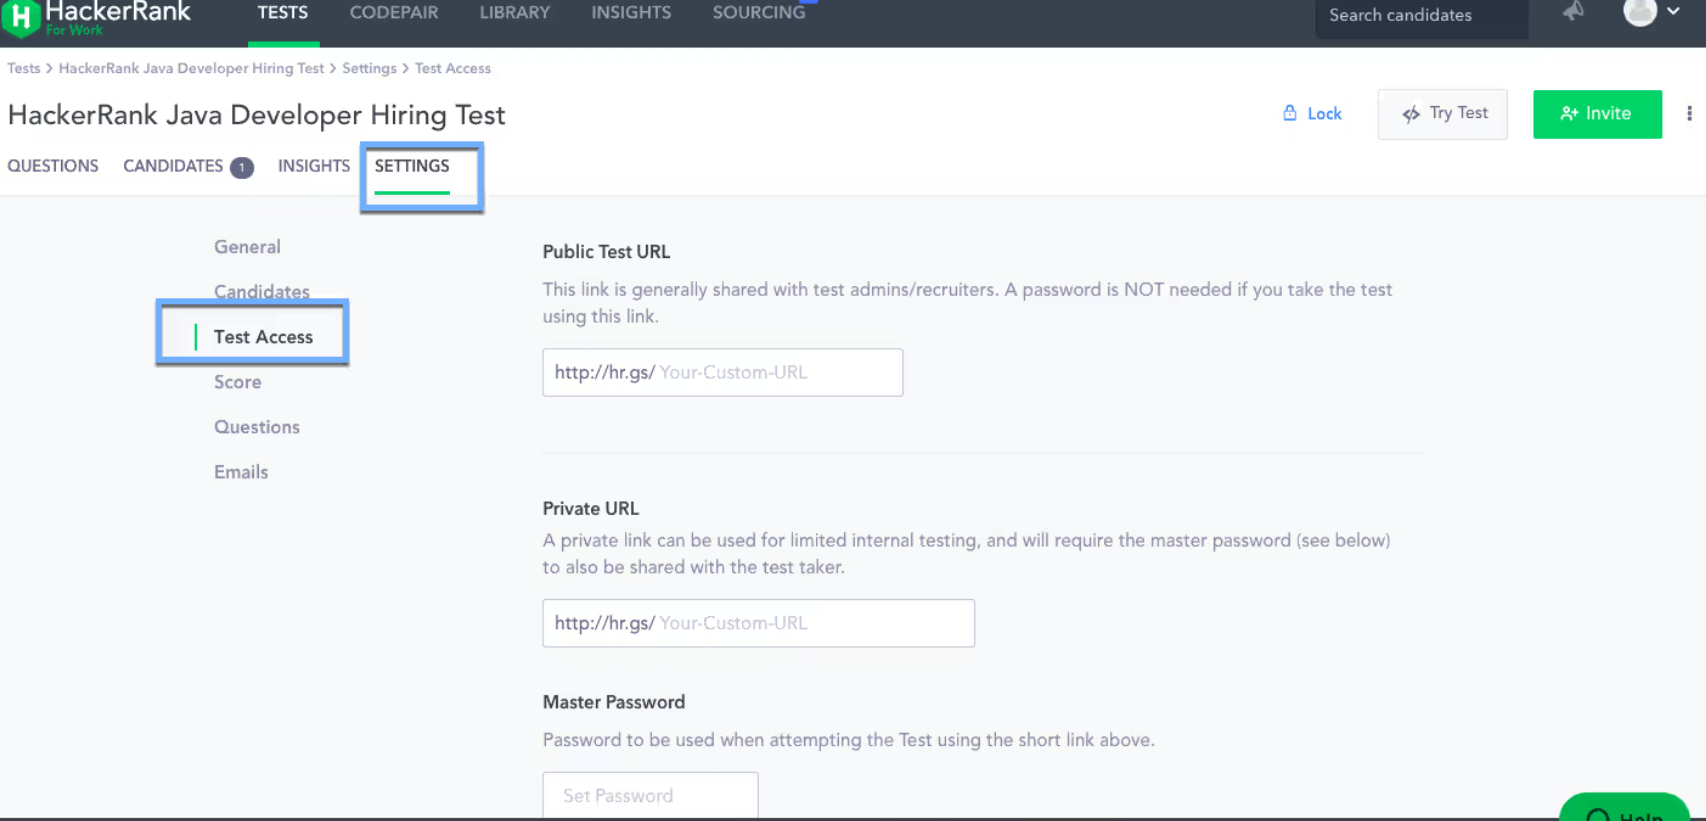This screenshot has width=1706, height=821.
Task: Open Questions in settings sidebar
Action: [257, 427]
